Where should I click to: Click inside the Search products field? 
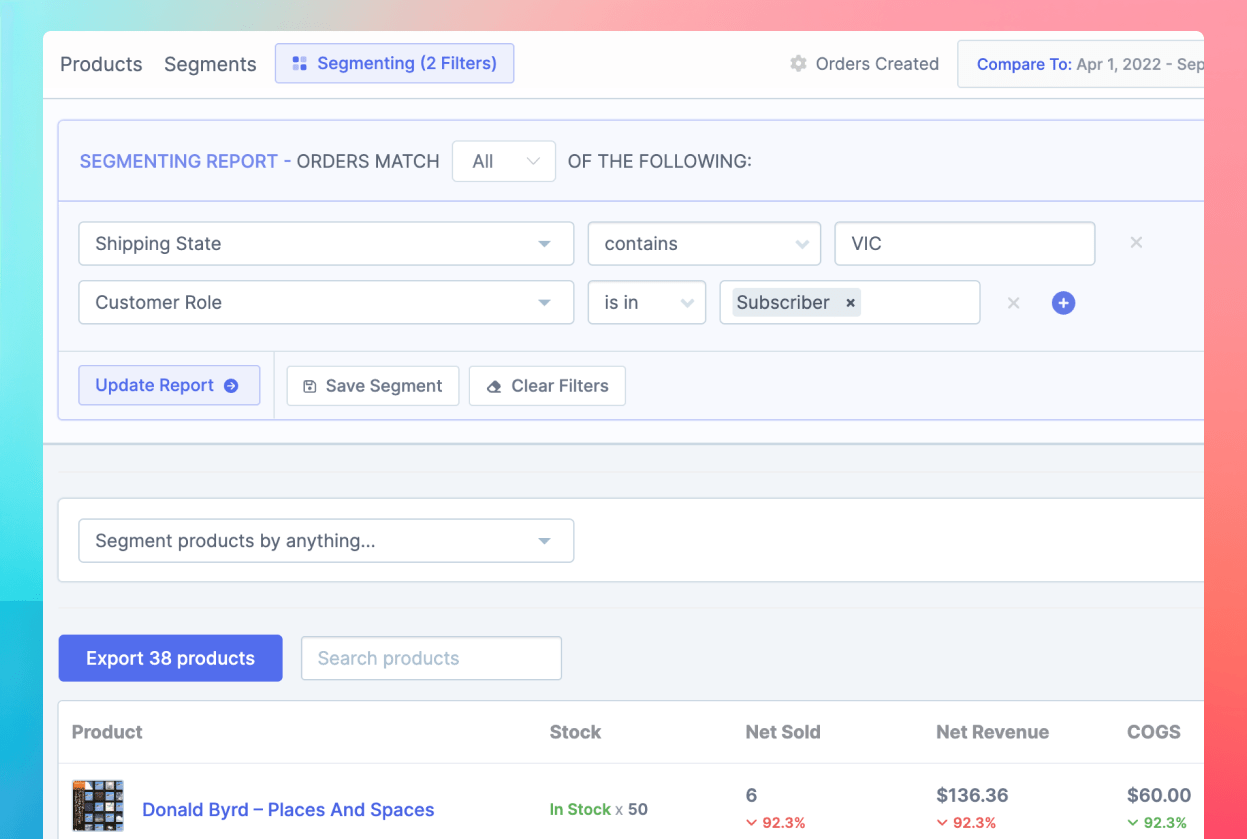tap(431, 658)
